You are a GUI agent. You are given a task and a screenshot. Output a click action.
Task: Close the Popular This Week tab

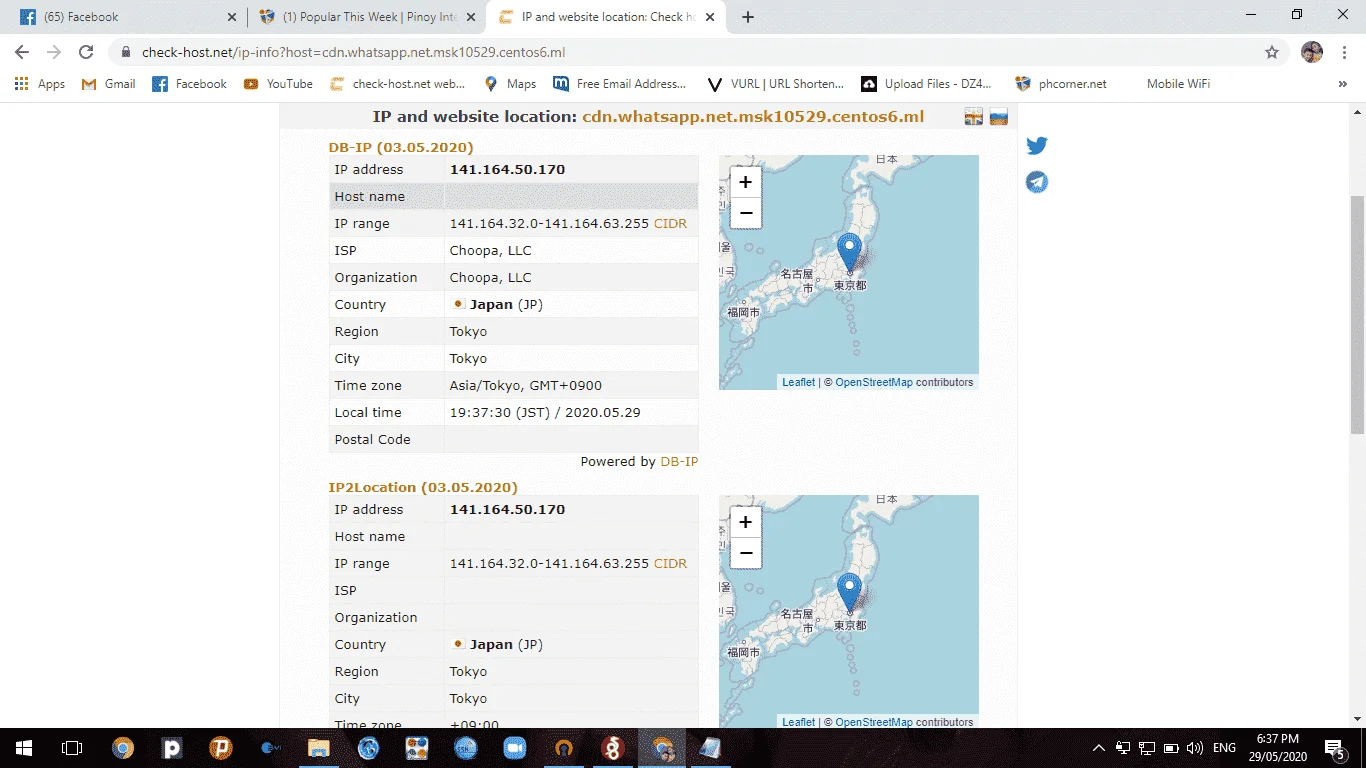tap(472, 17)
